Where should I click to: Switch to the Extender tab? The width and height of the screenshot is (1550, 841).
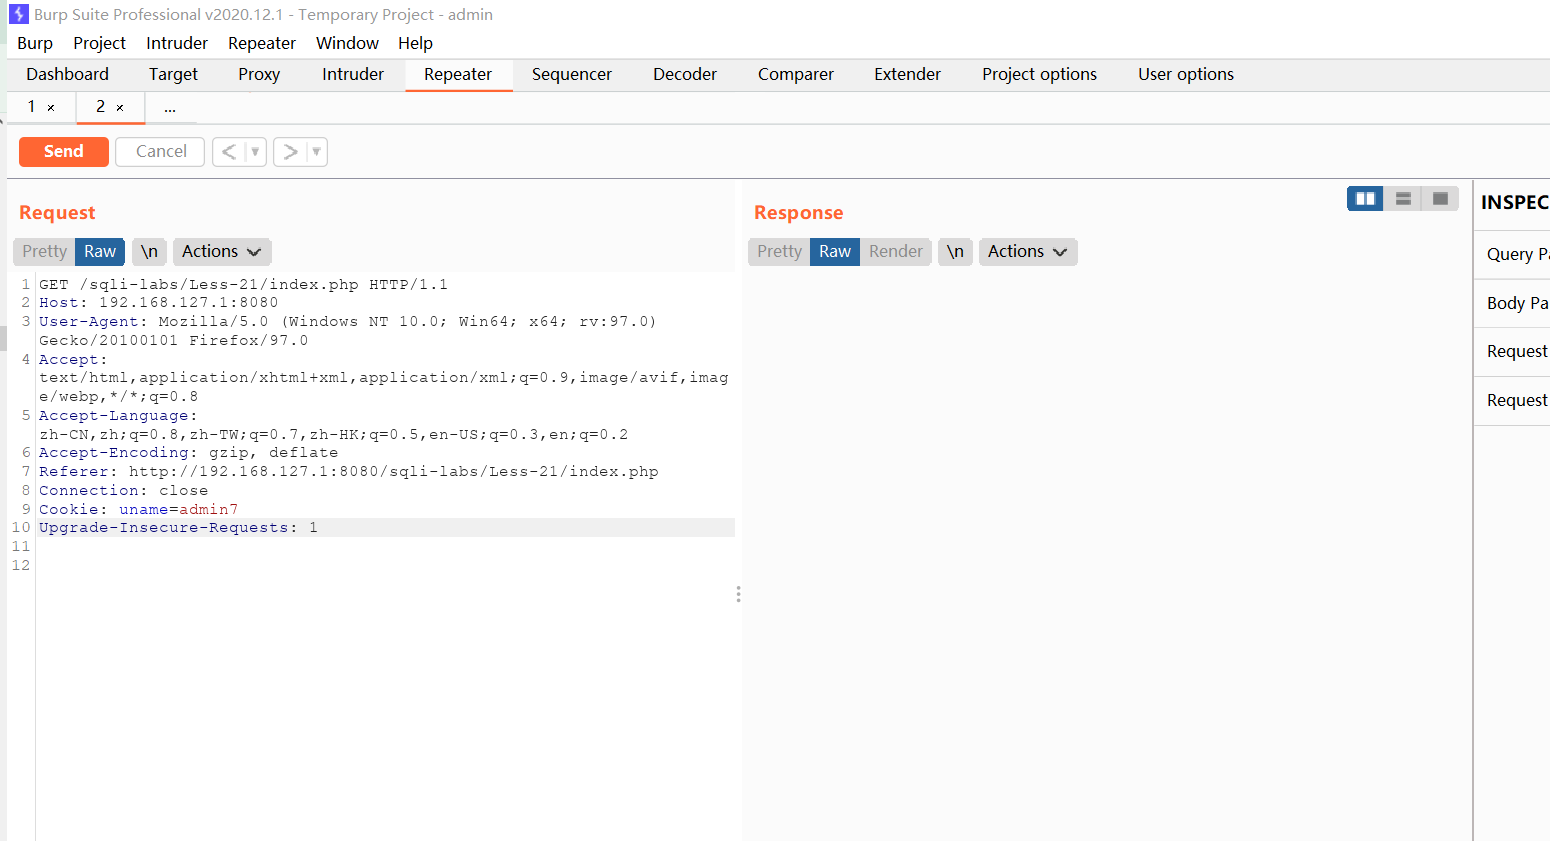pyautogui.click(x=907, y=75)
